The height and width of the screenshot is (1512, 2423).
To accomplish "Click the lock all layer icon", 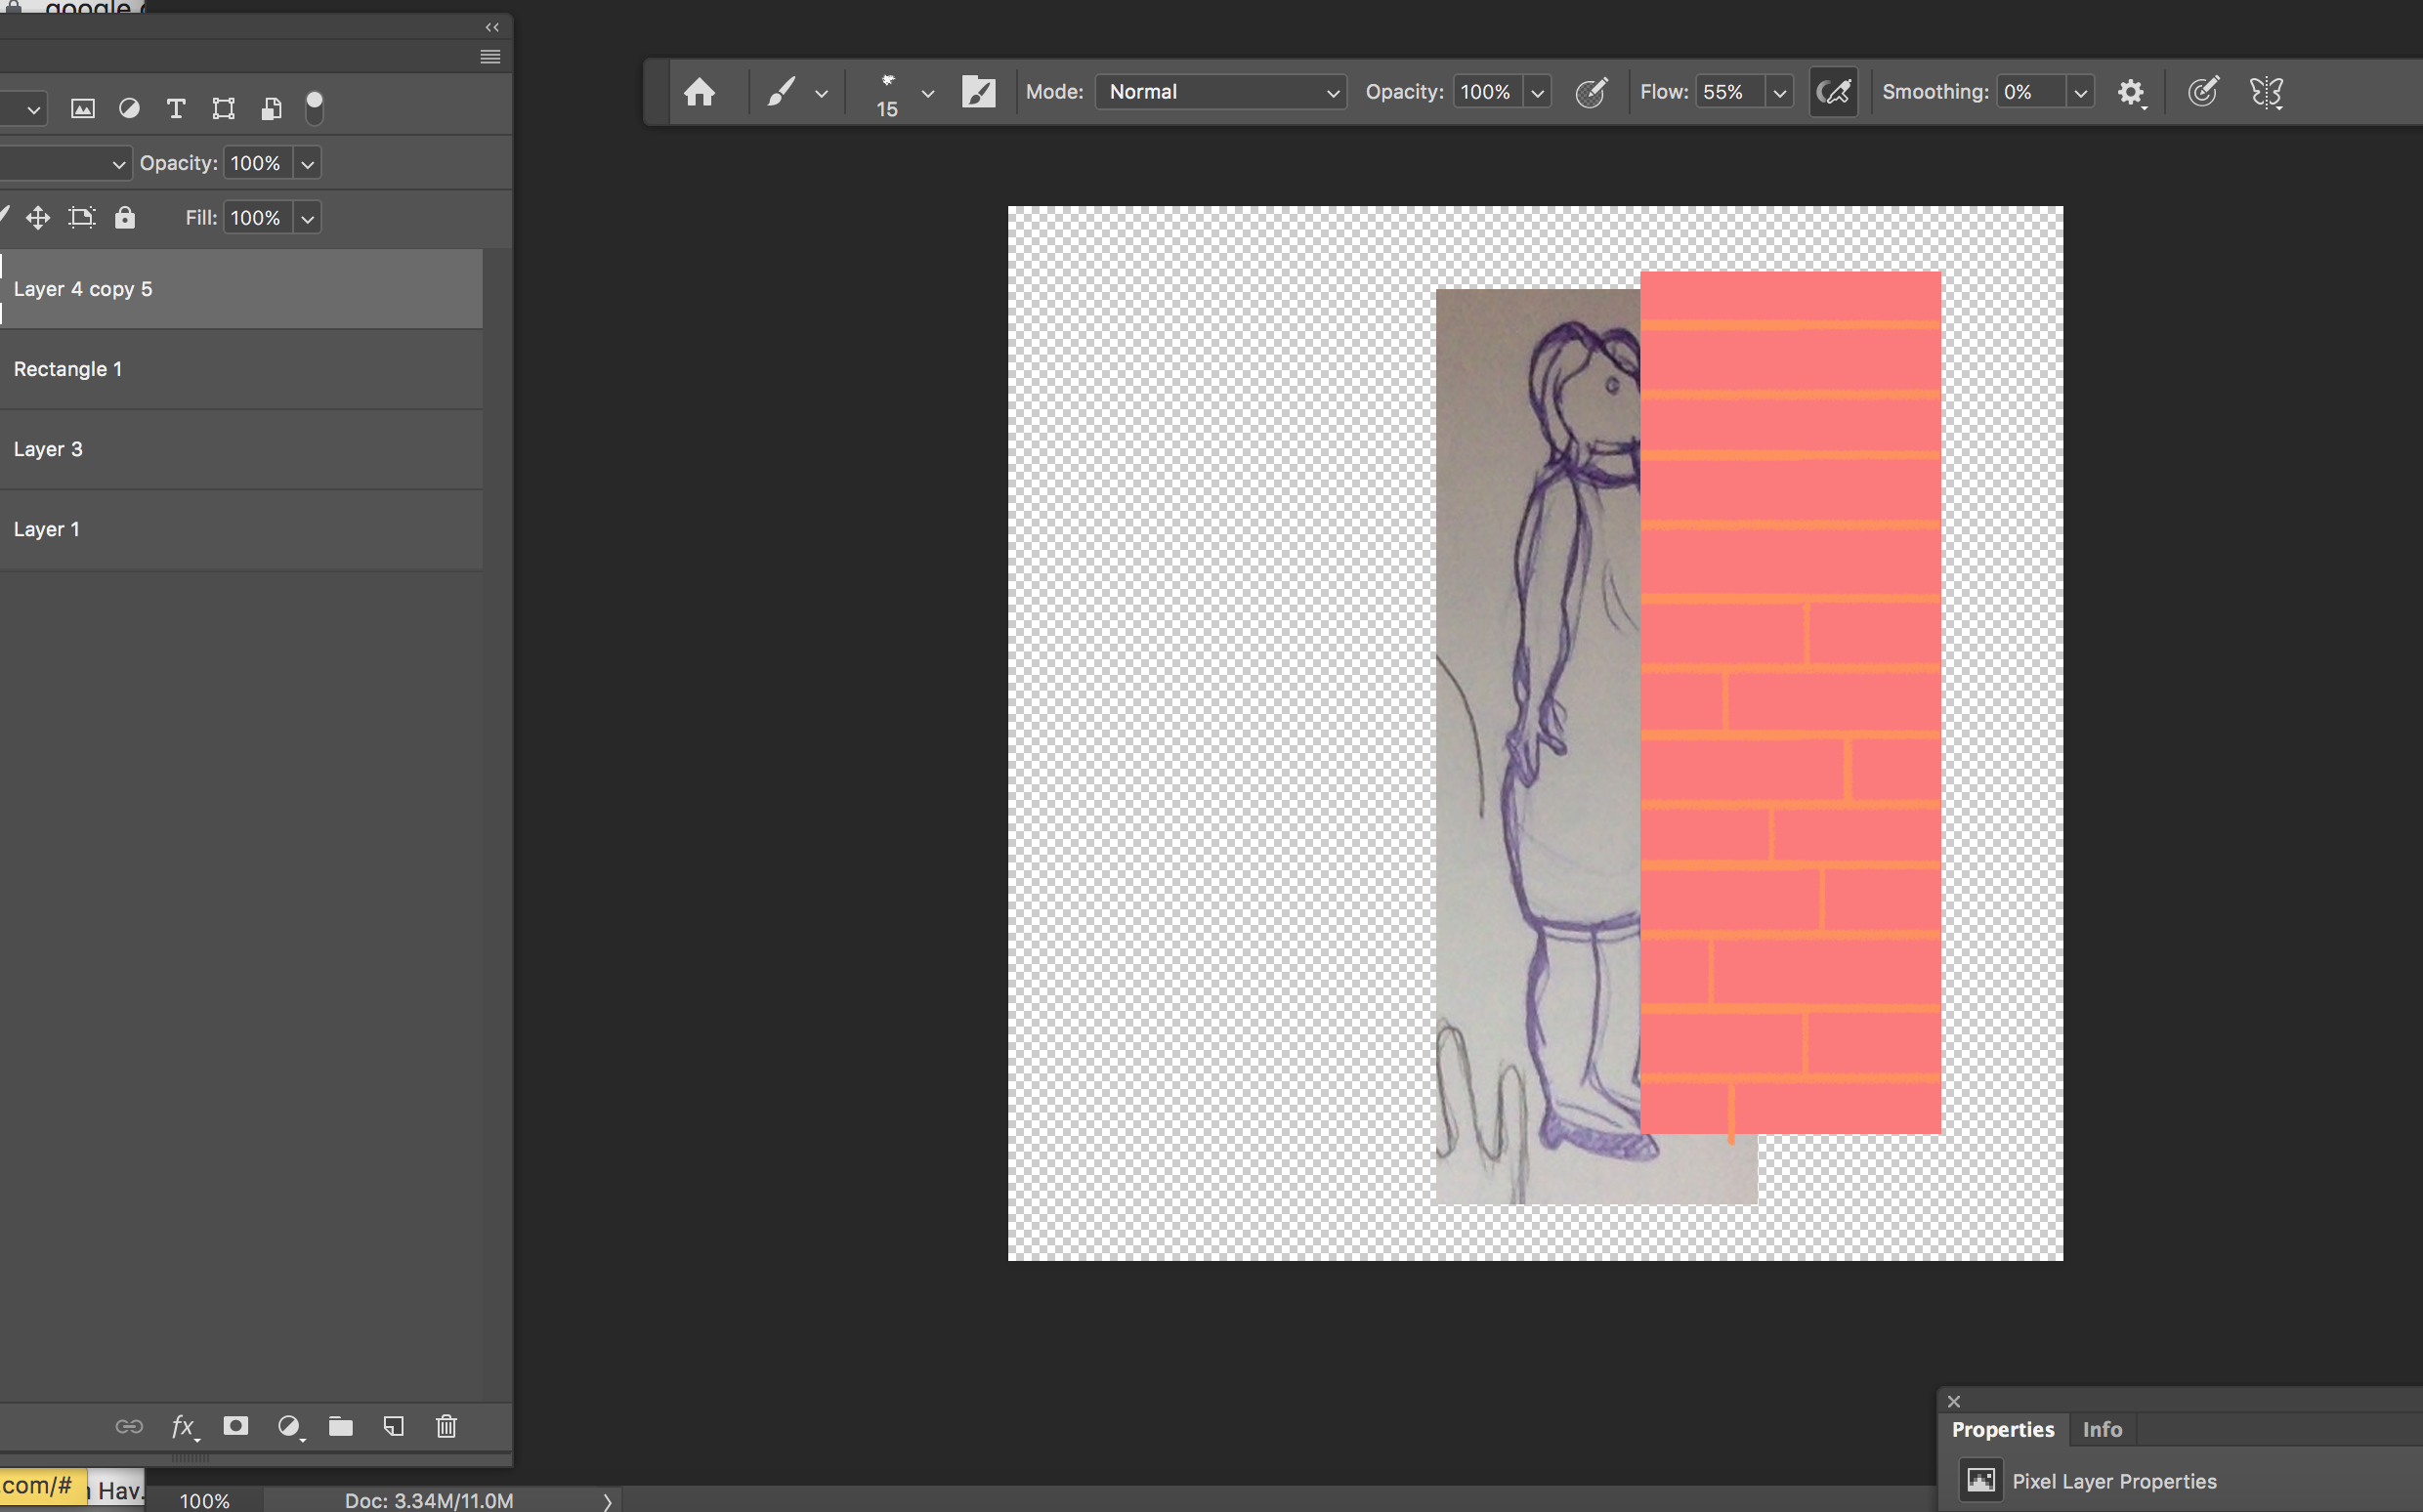I will click(124, 217).
